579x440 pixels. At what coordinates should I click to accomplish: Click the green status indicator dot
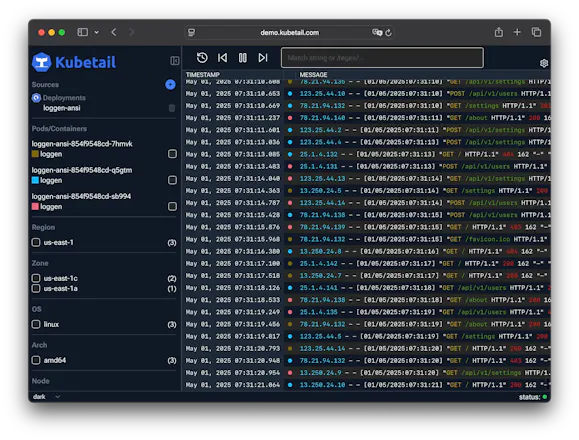(545, 397)
